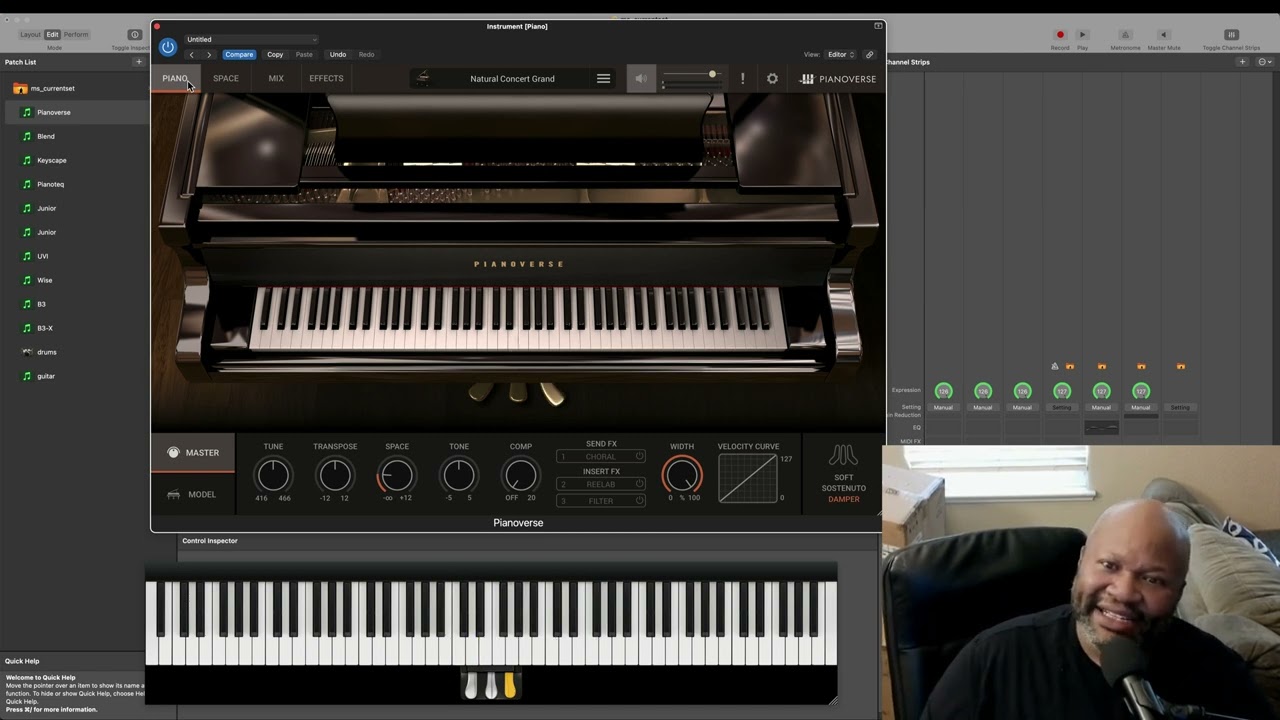Click the pedals icon above SOFT
This screenshot has width=1280, height=720.
click(843, 456)
